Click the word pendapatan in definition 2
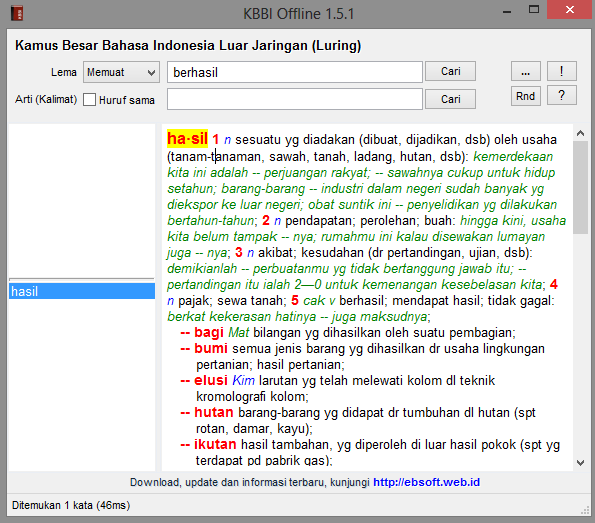This screenshot has height=523, width=595. 320,221
